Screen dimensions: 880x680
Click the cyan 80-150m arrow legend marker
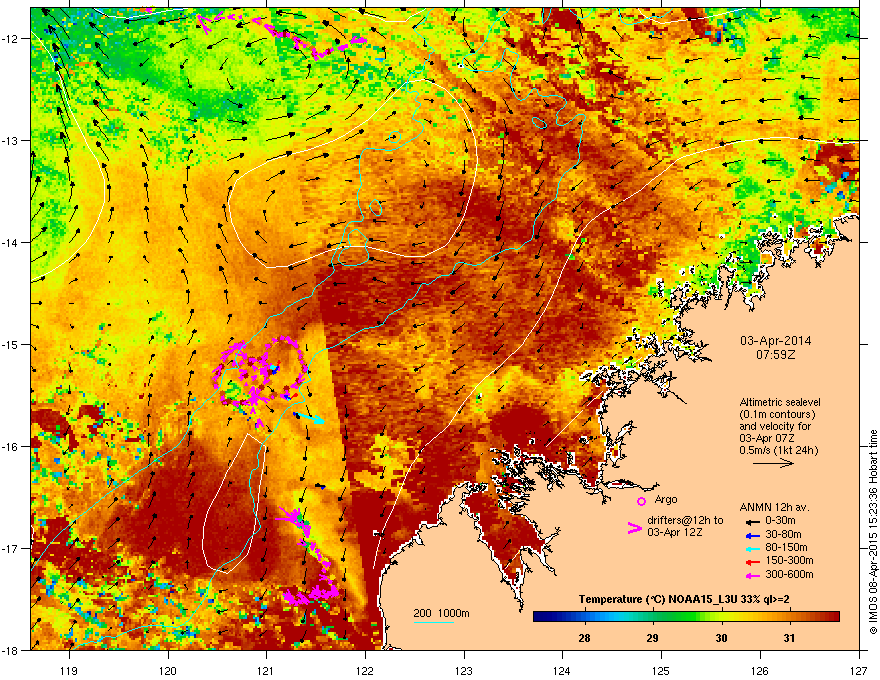click(753, 548)
